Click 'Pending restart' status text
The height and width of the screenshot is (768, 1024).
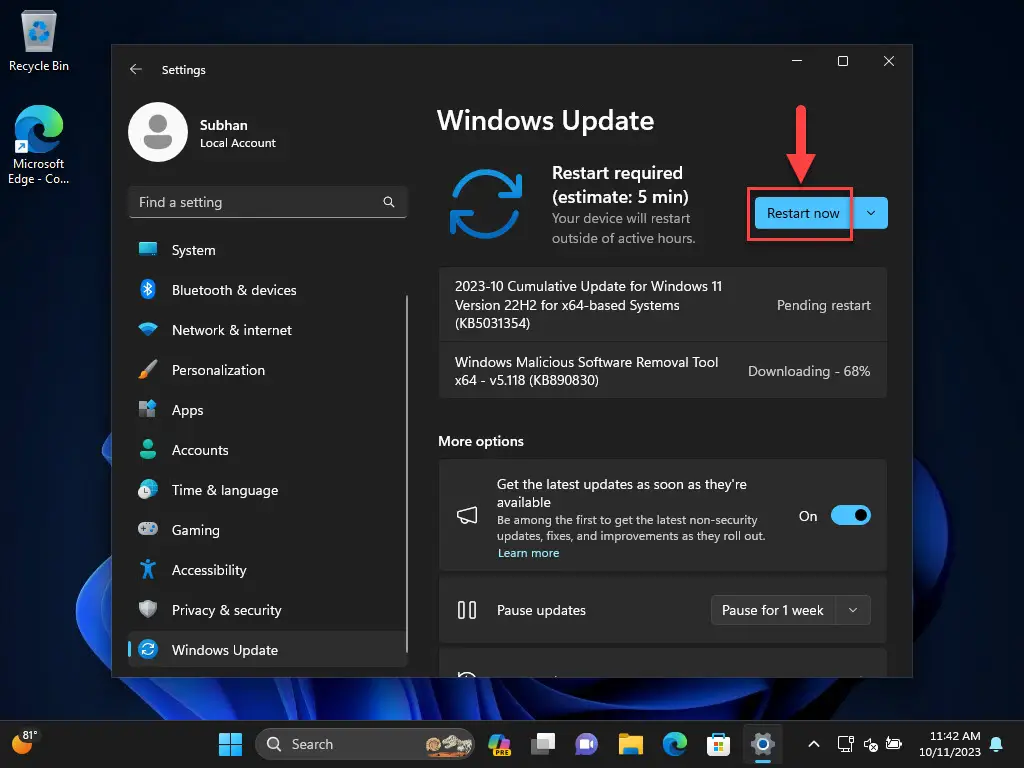[824, 305]
